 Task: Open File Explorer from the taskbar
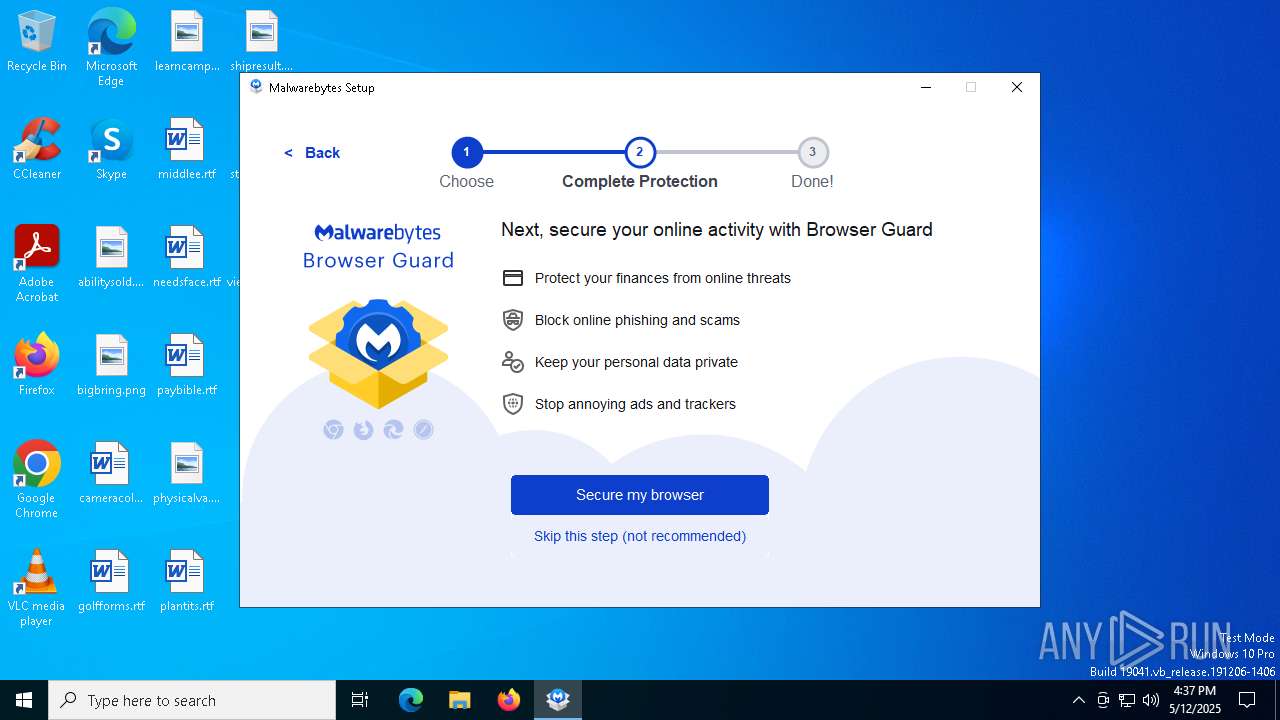coord(459,700)
